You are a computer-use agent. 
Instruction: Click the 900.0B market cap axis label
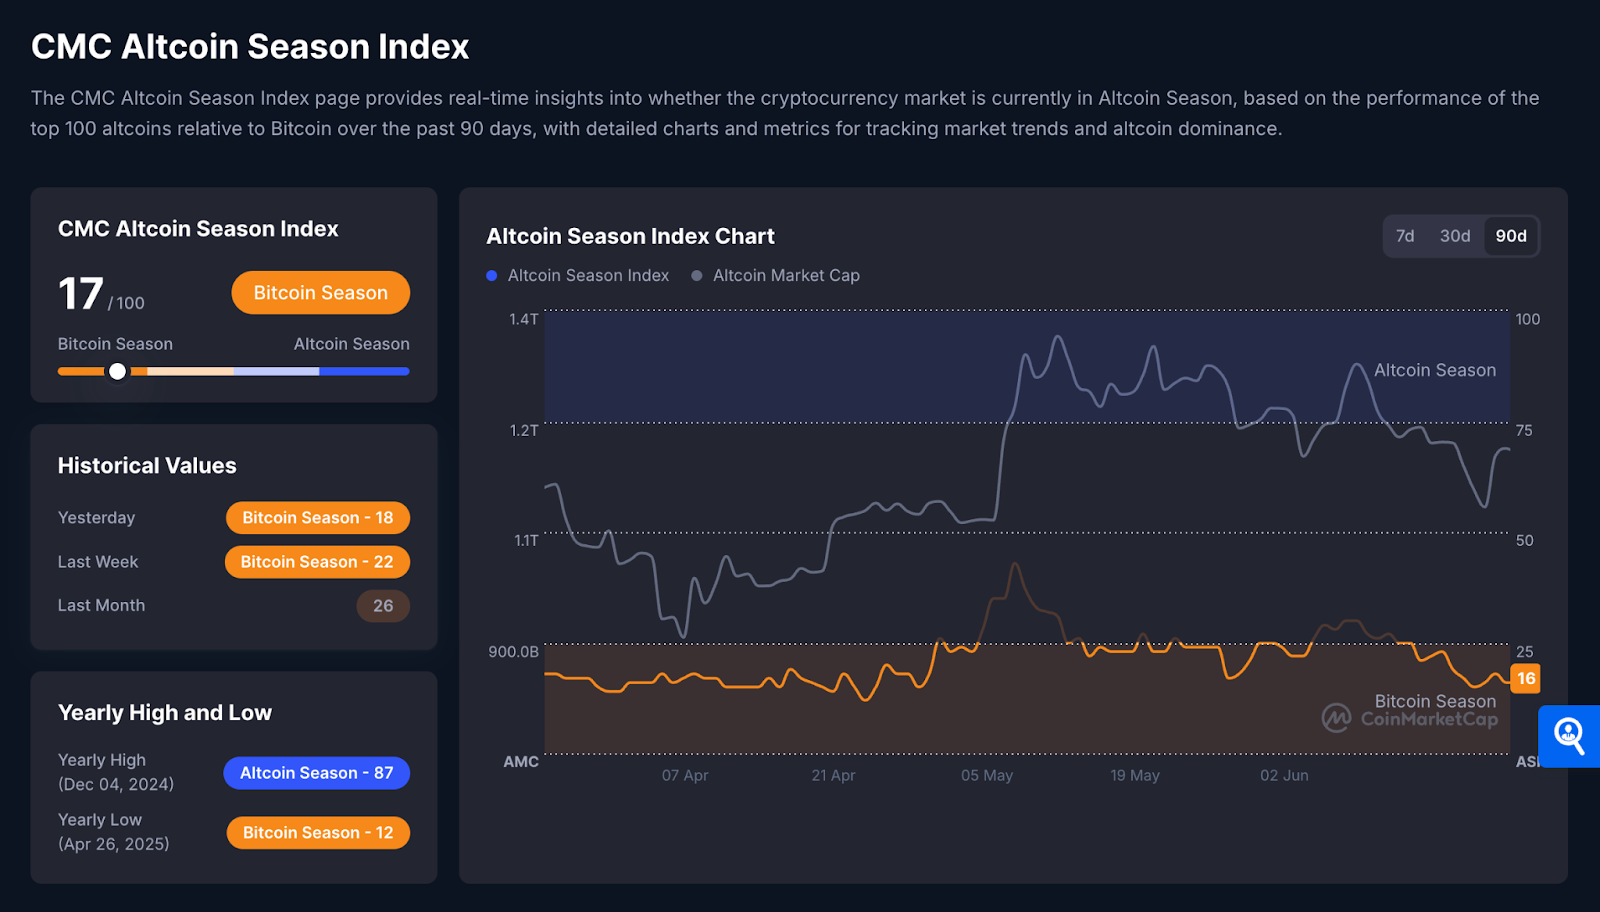(x=513, y=651)
